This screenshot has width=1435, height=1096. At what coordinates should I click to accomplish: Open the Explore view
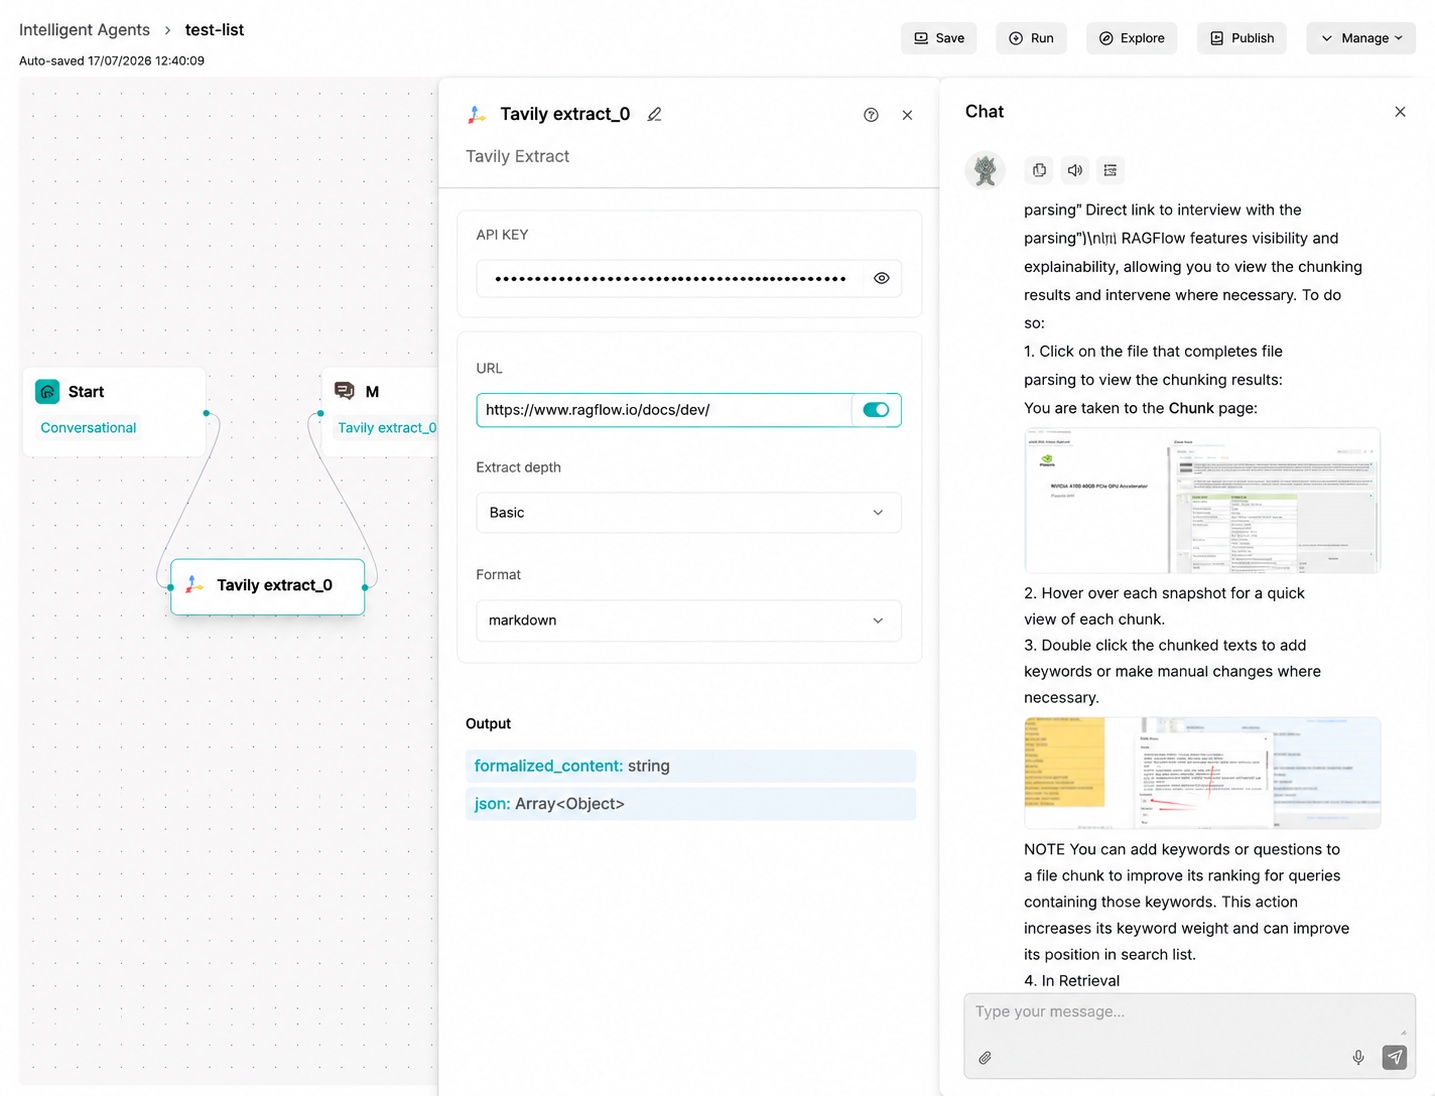[x=1132, y=38]
